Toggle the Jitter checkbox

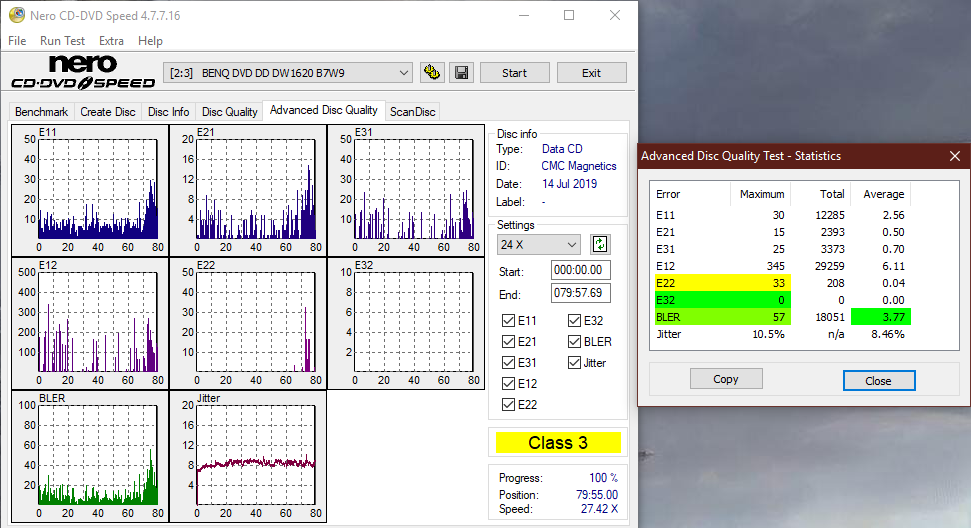(574, 363)
